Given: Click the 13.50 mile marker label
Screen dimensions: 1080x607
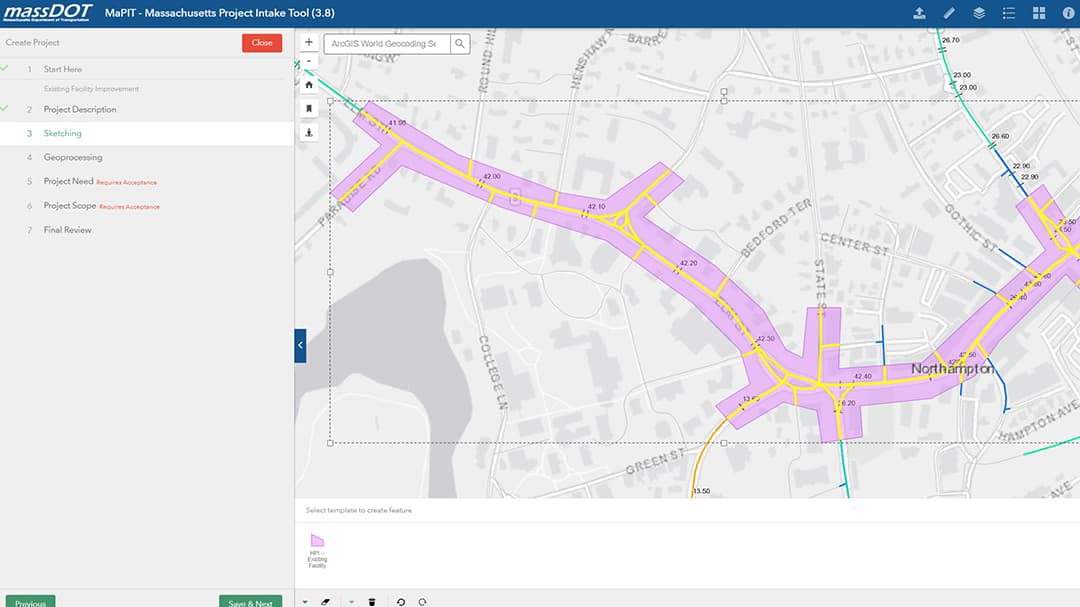Looking at the screenshot, I should click(702, 491).
